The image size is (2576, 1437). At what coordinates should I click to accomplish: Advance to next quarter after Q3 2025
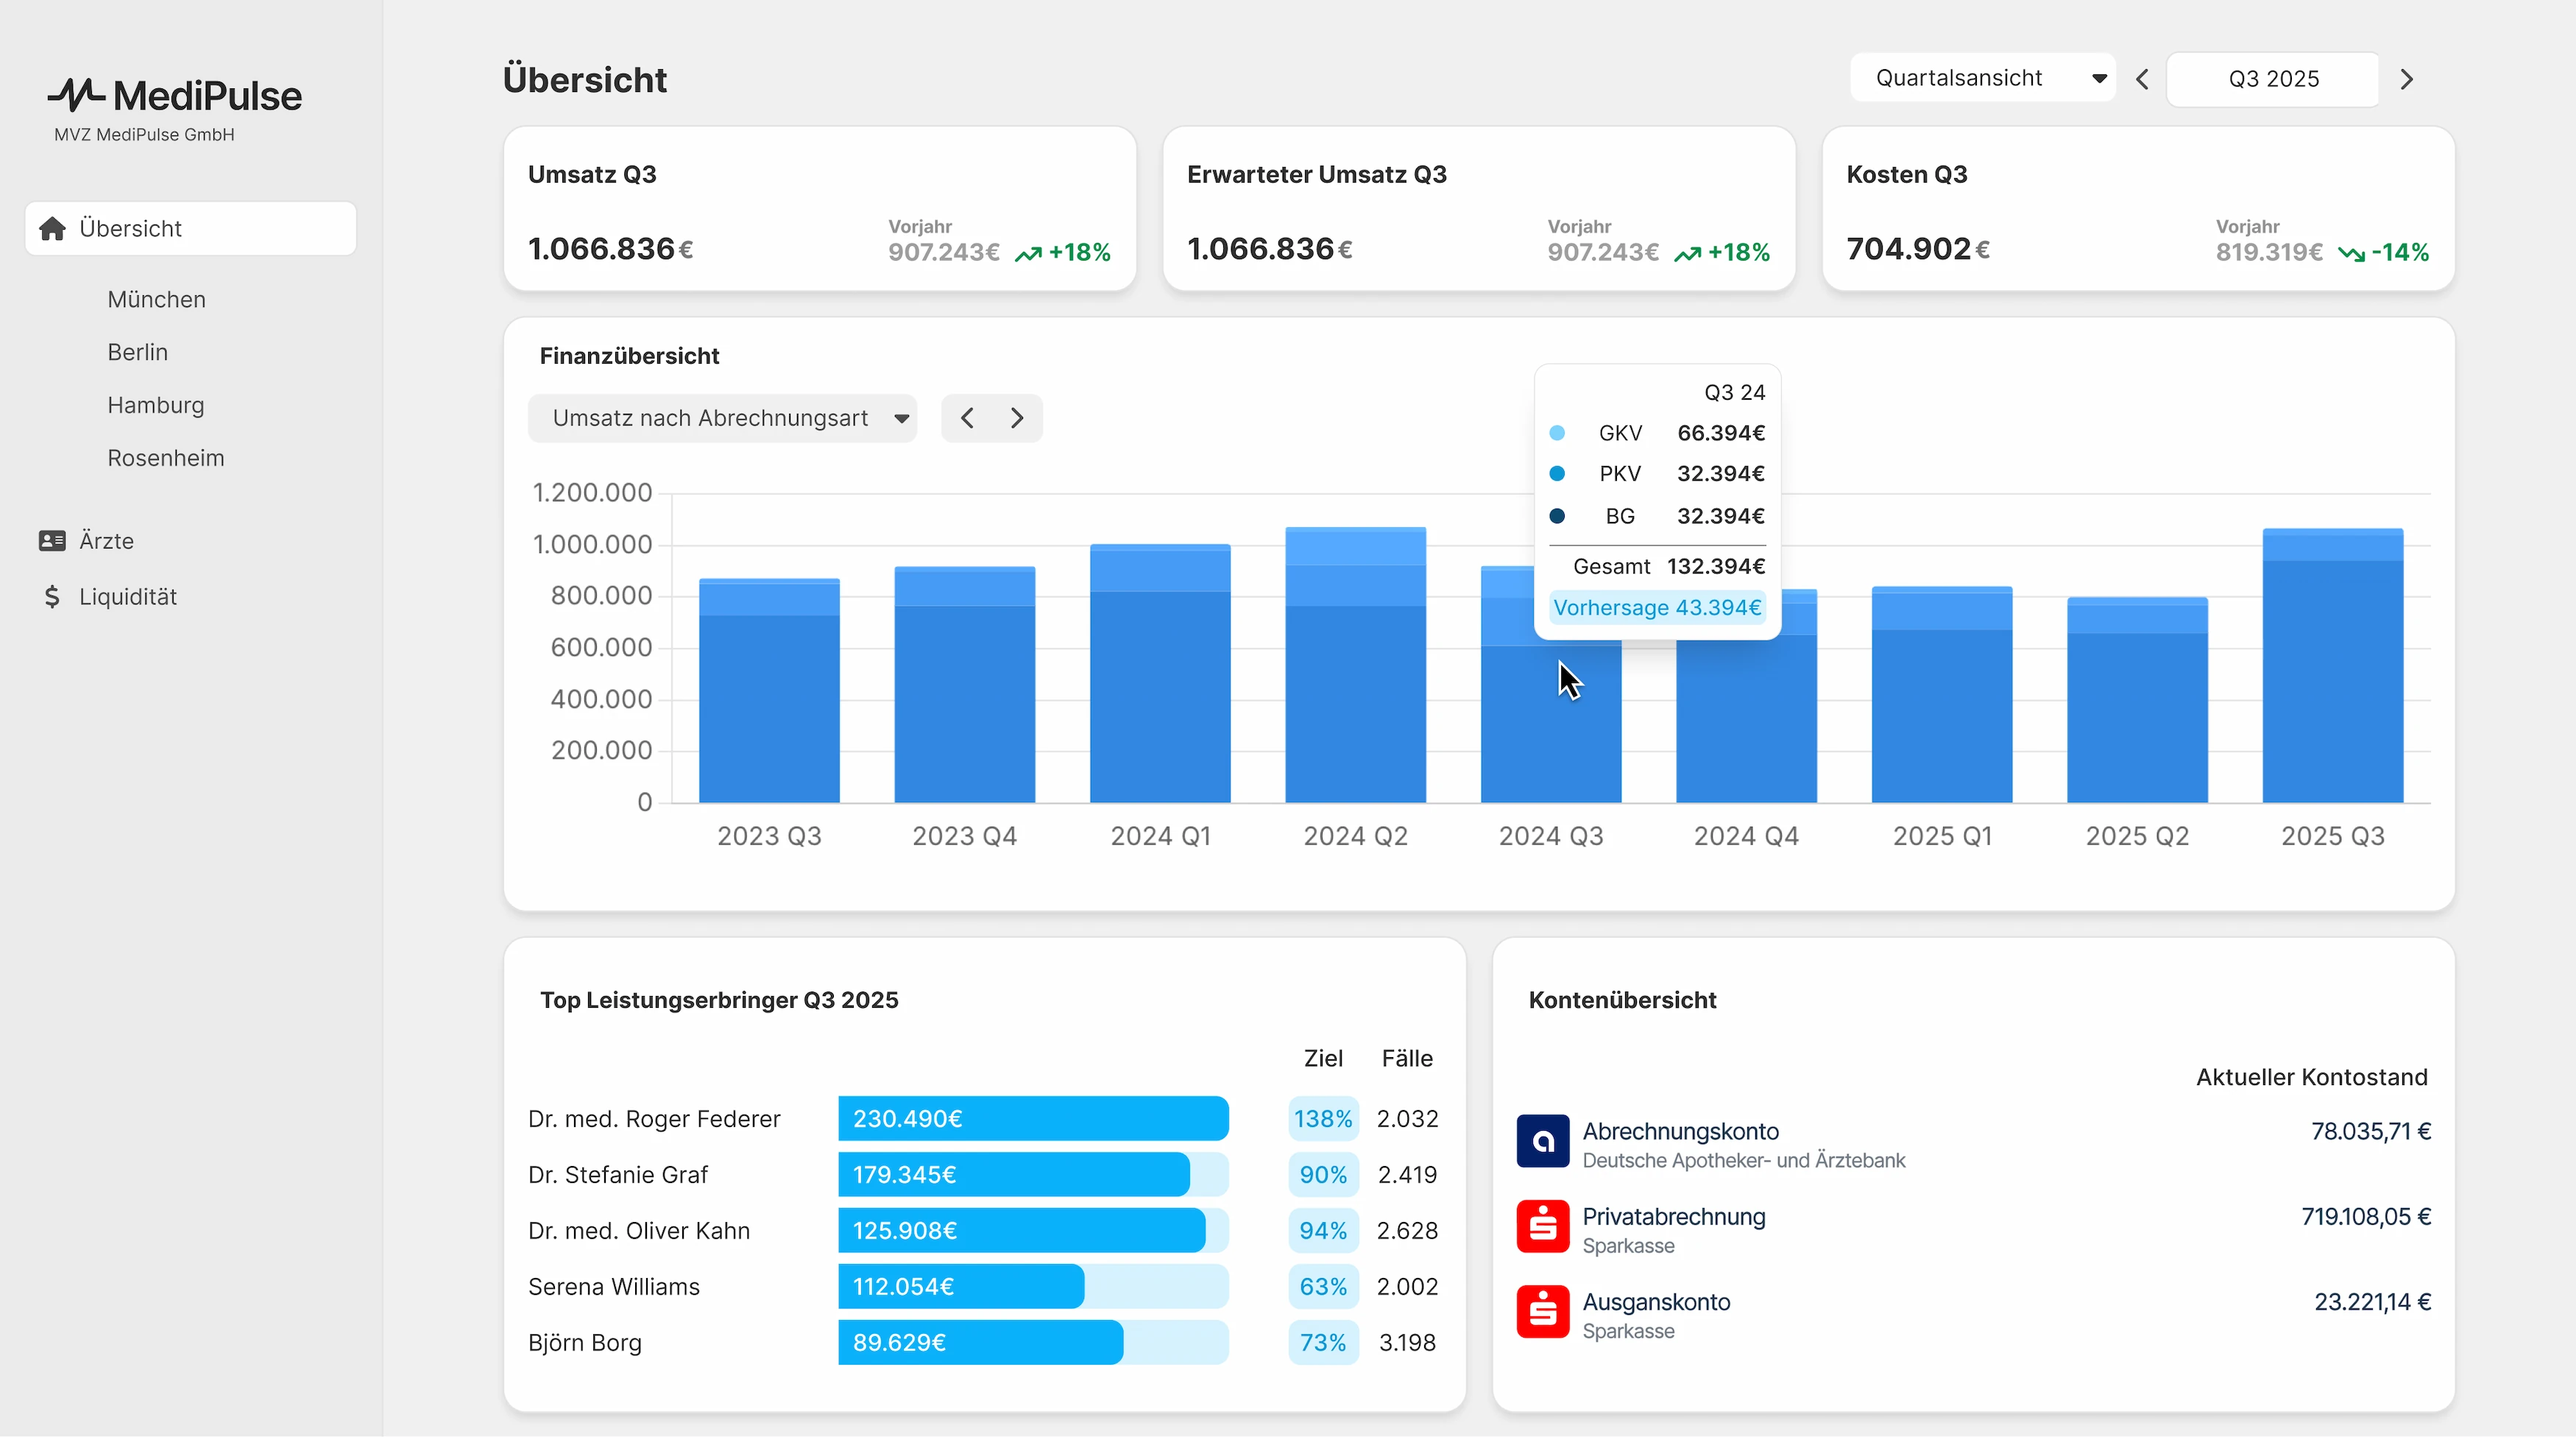tap(2406, 79)
